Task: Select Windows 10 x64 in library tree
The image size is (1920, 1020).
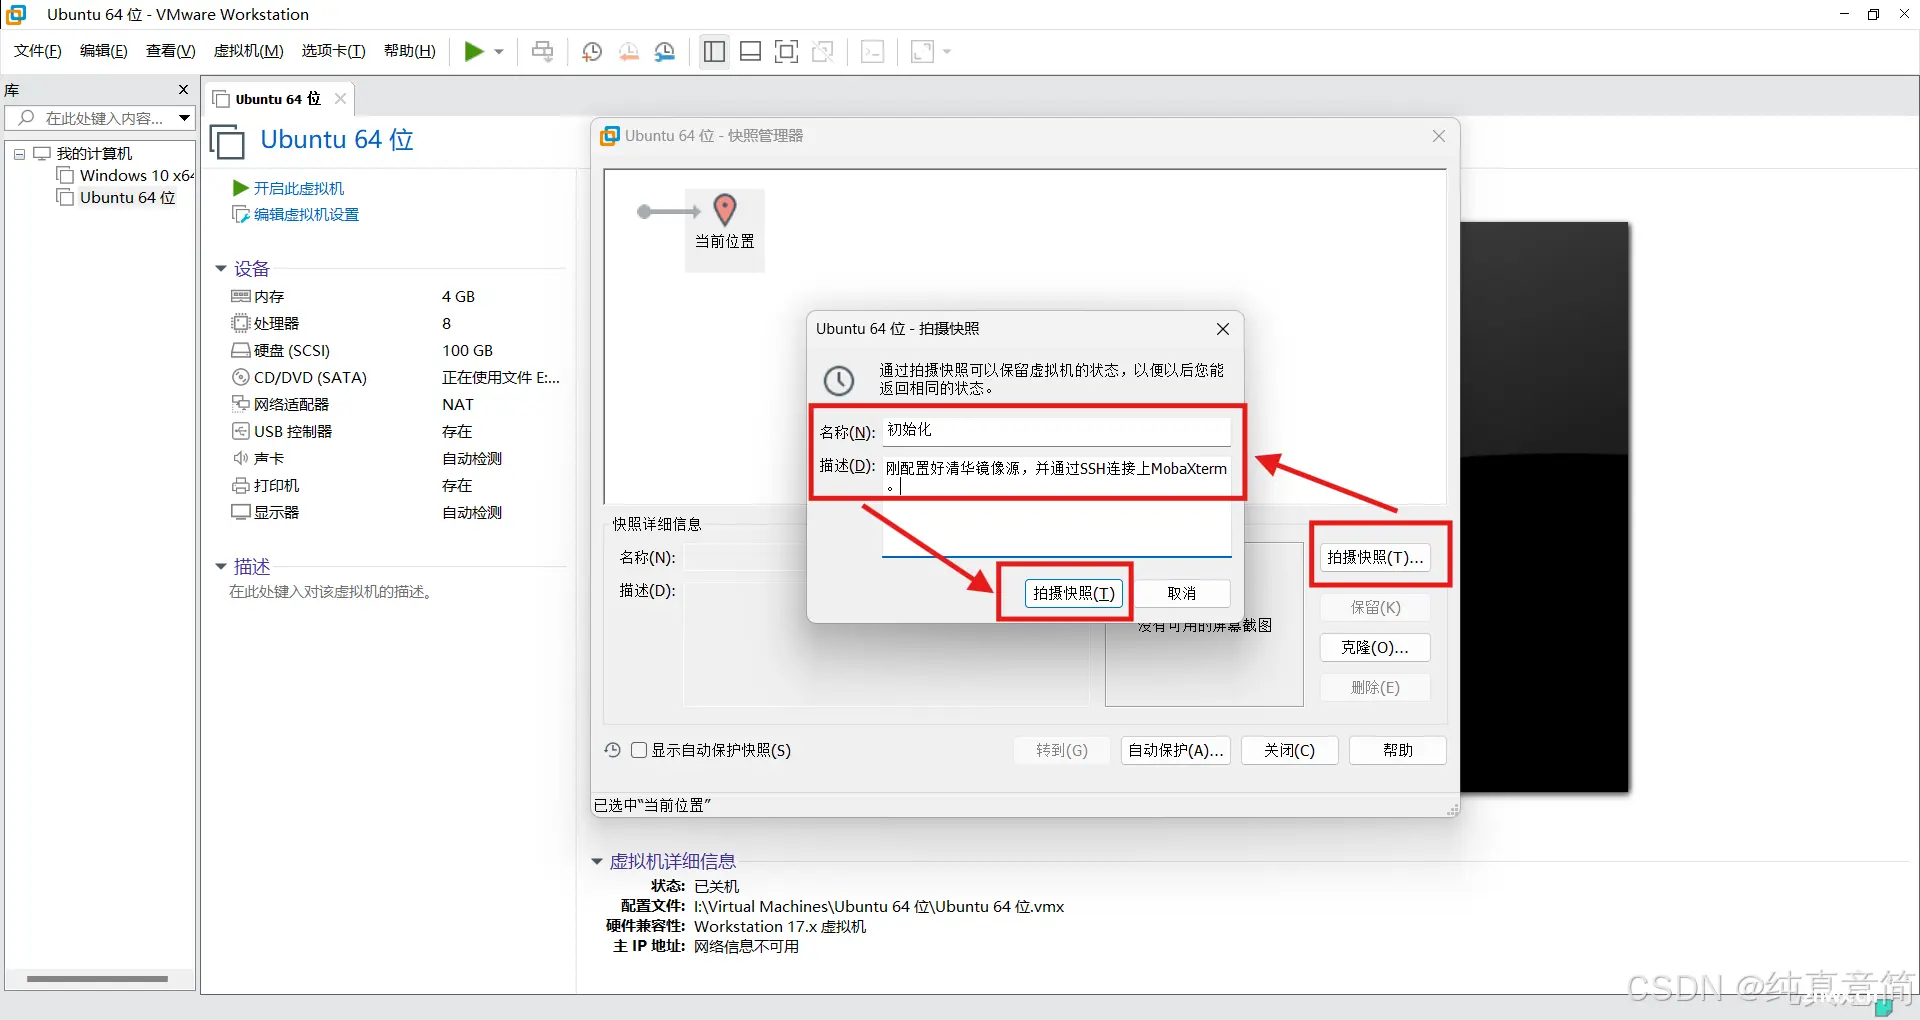Action: (126, 176)
